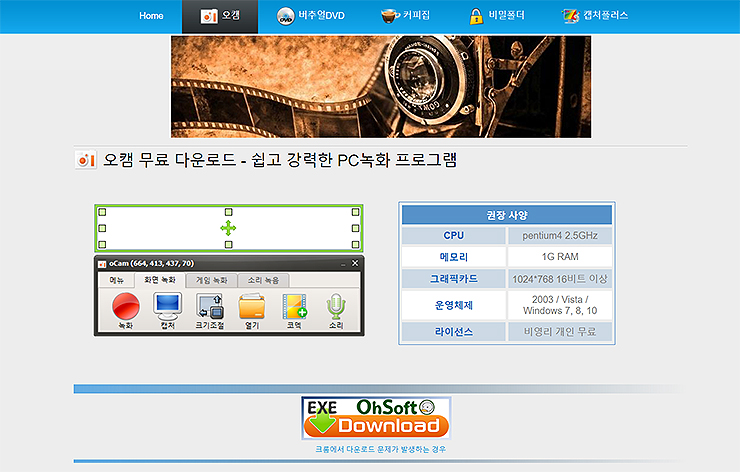This screenshot has width=740, height=472.
Task: Click the CPU label cell
Action: click(x=454, y=236)
